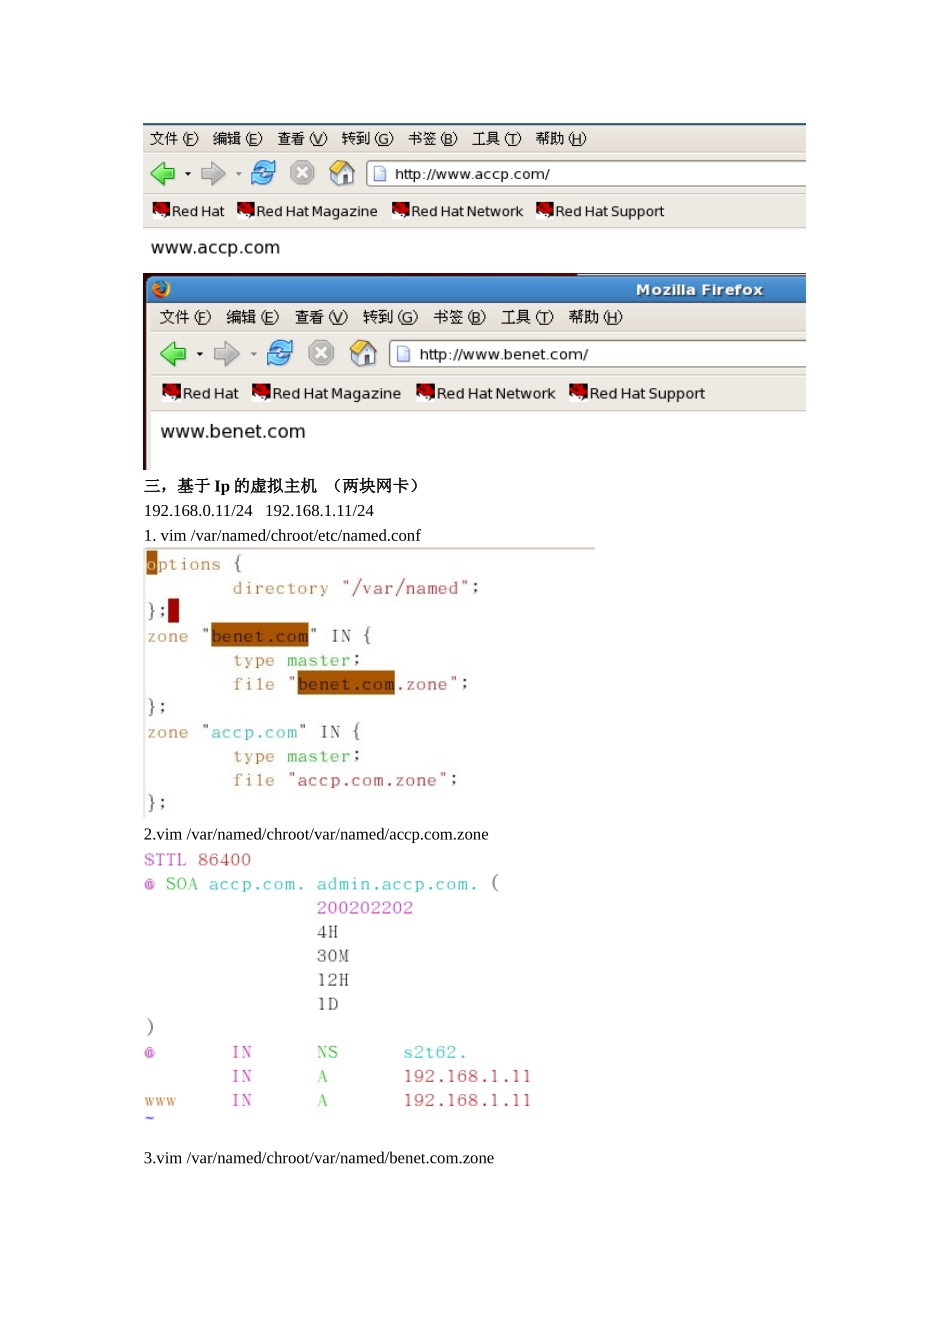Click heading '三，基于 Ip 的虚拟主机'
Viewport: 950px width, 1344px height.
(x=230, y=486)
